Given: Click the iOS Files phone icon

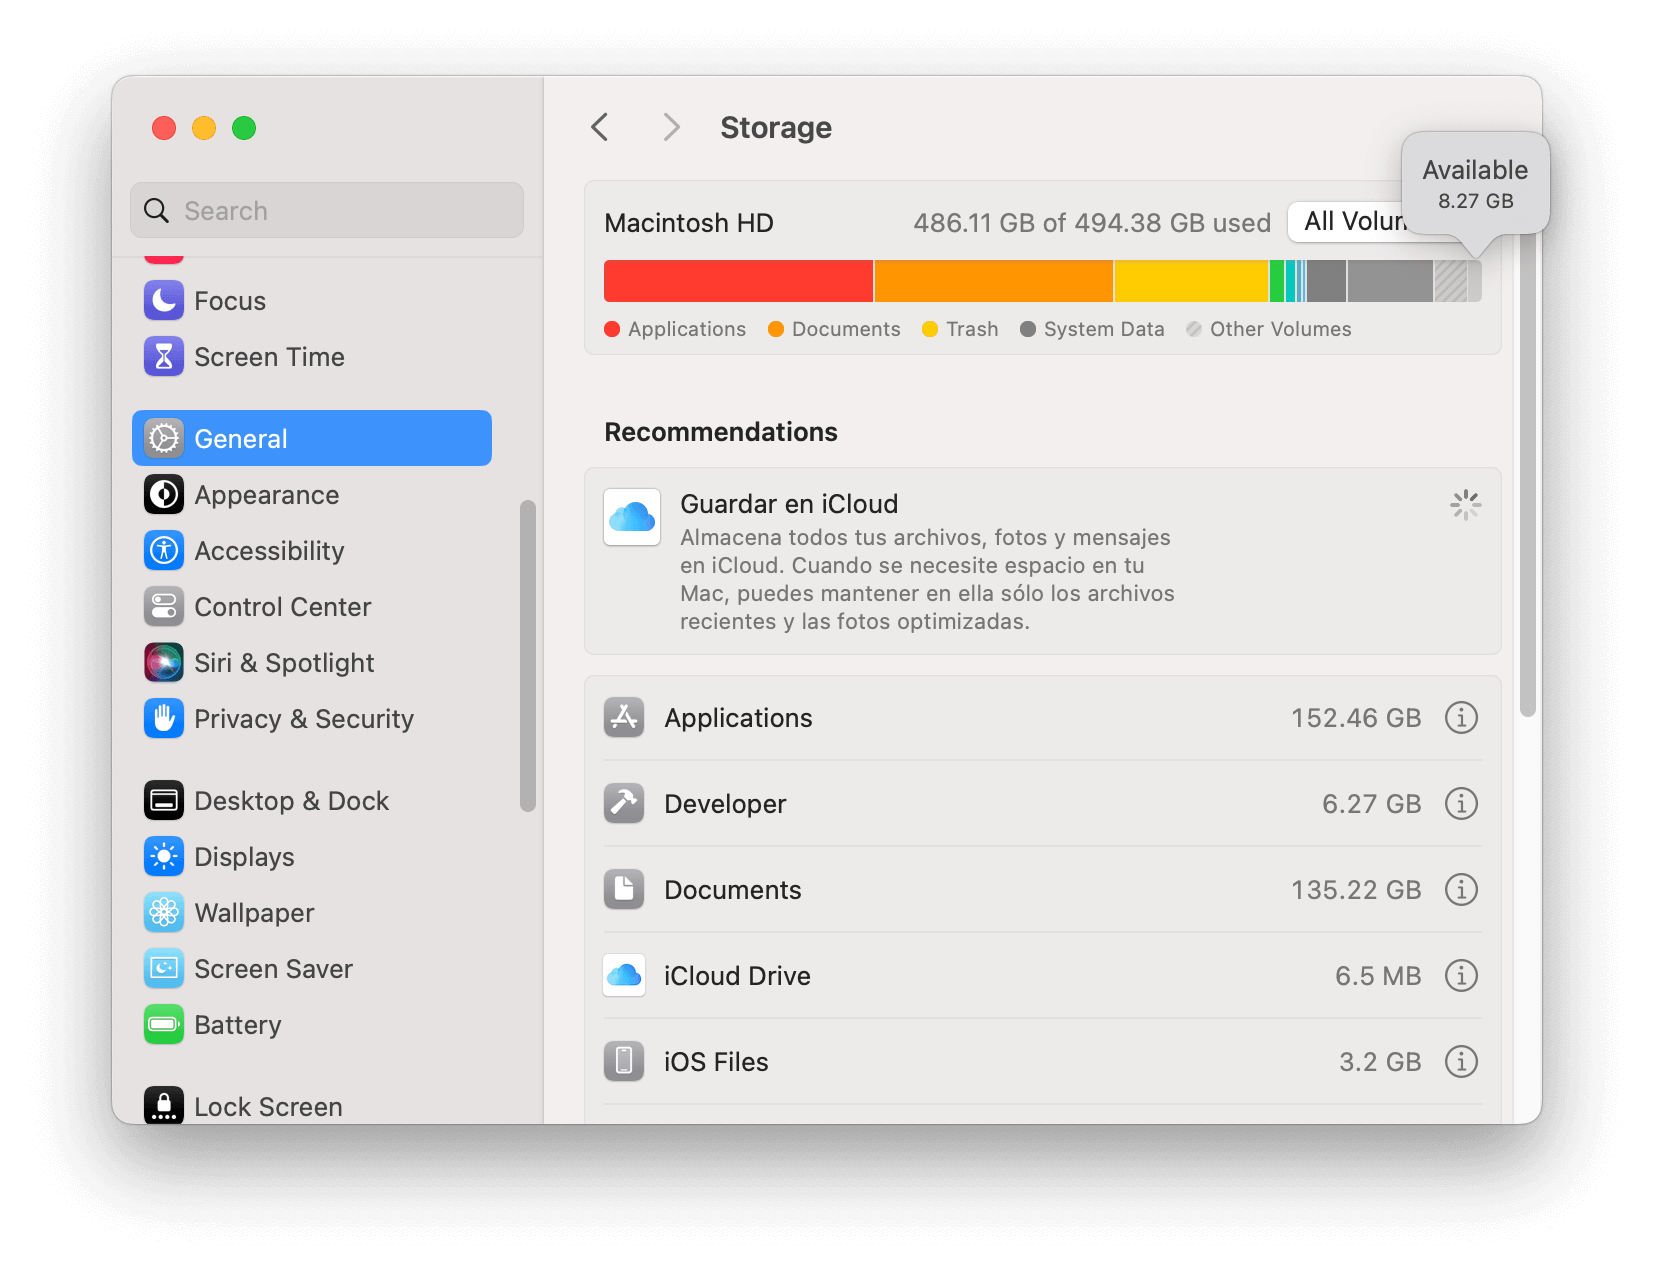Looking at the screenshot, I should click(624, 1061).
